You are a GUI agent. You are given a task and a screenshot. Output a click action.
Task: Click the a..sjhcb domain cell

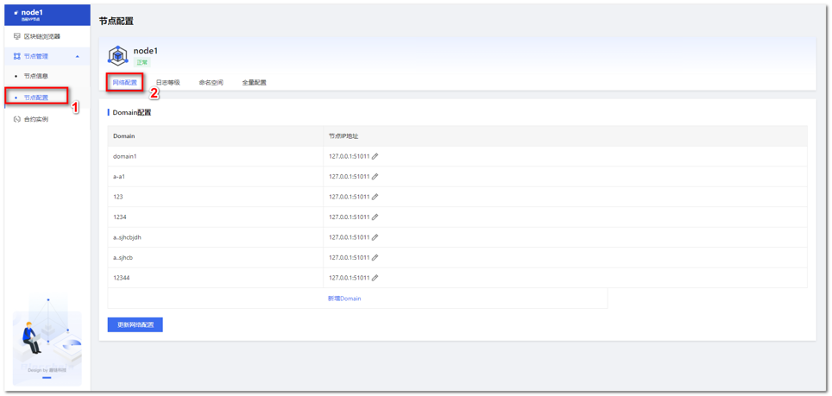pyautogui.click(x=215, y=257)
